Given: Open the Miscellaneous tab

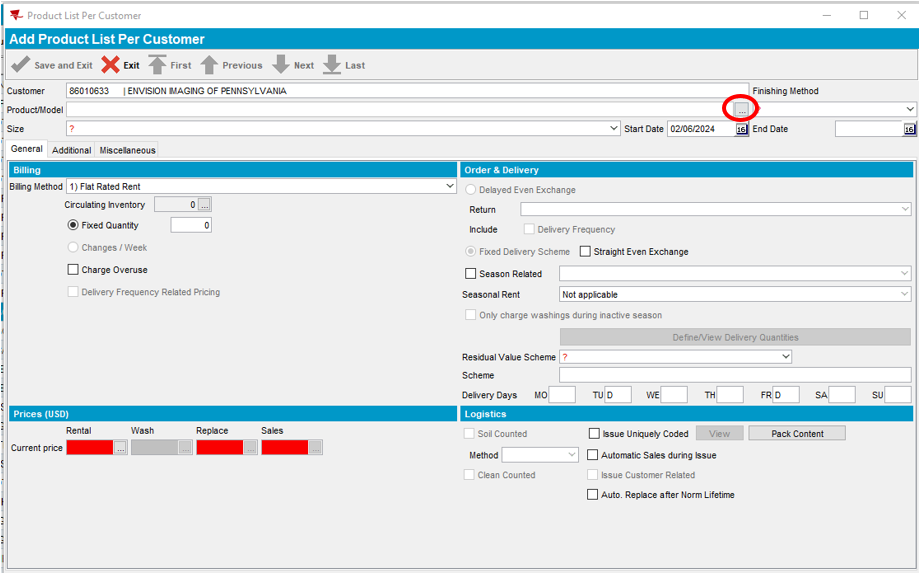Looking at the screenshot, I should [127, 150].
